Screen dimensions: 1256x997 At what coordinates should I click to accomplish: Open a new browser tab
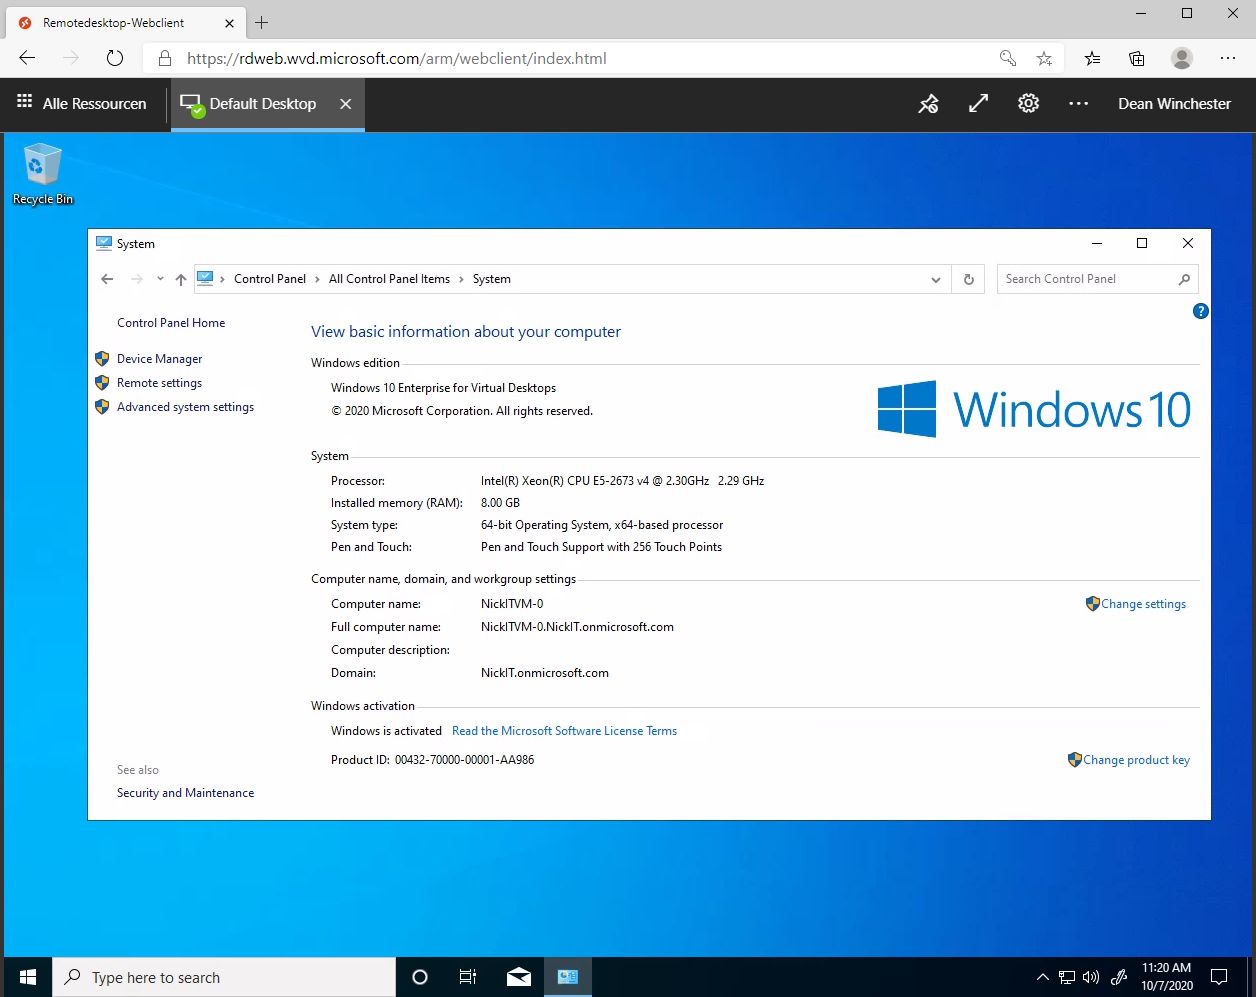click(261, 22)
